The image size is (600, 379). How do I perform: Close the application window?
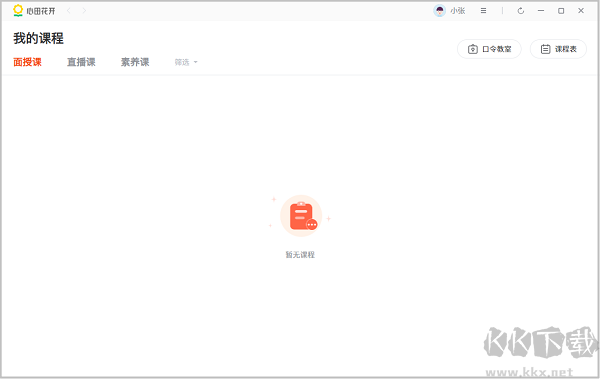coord(581,11)
